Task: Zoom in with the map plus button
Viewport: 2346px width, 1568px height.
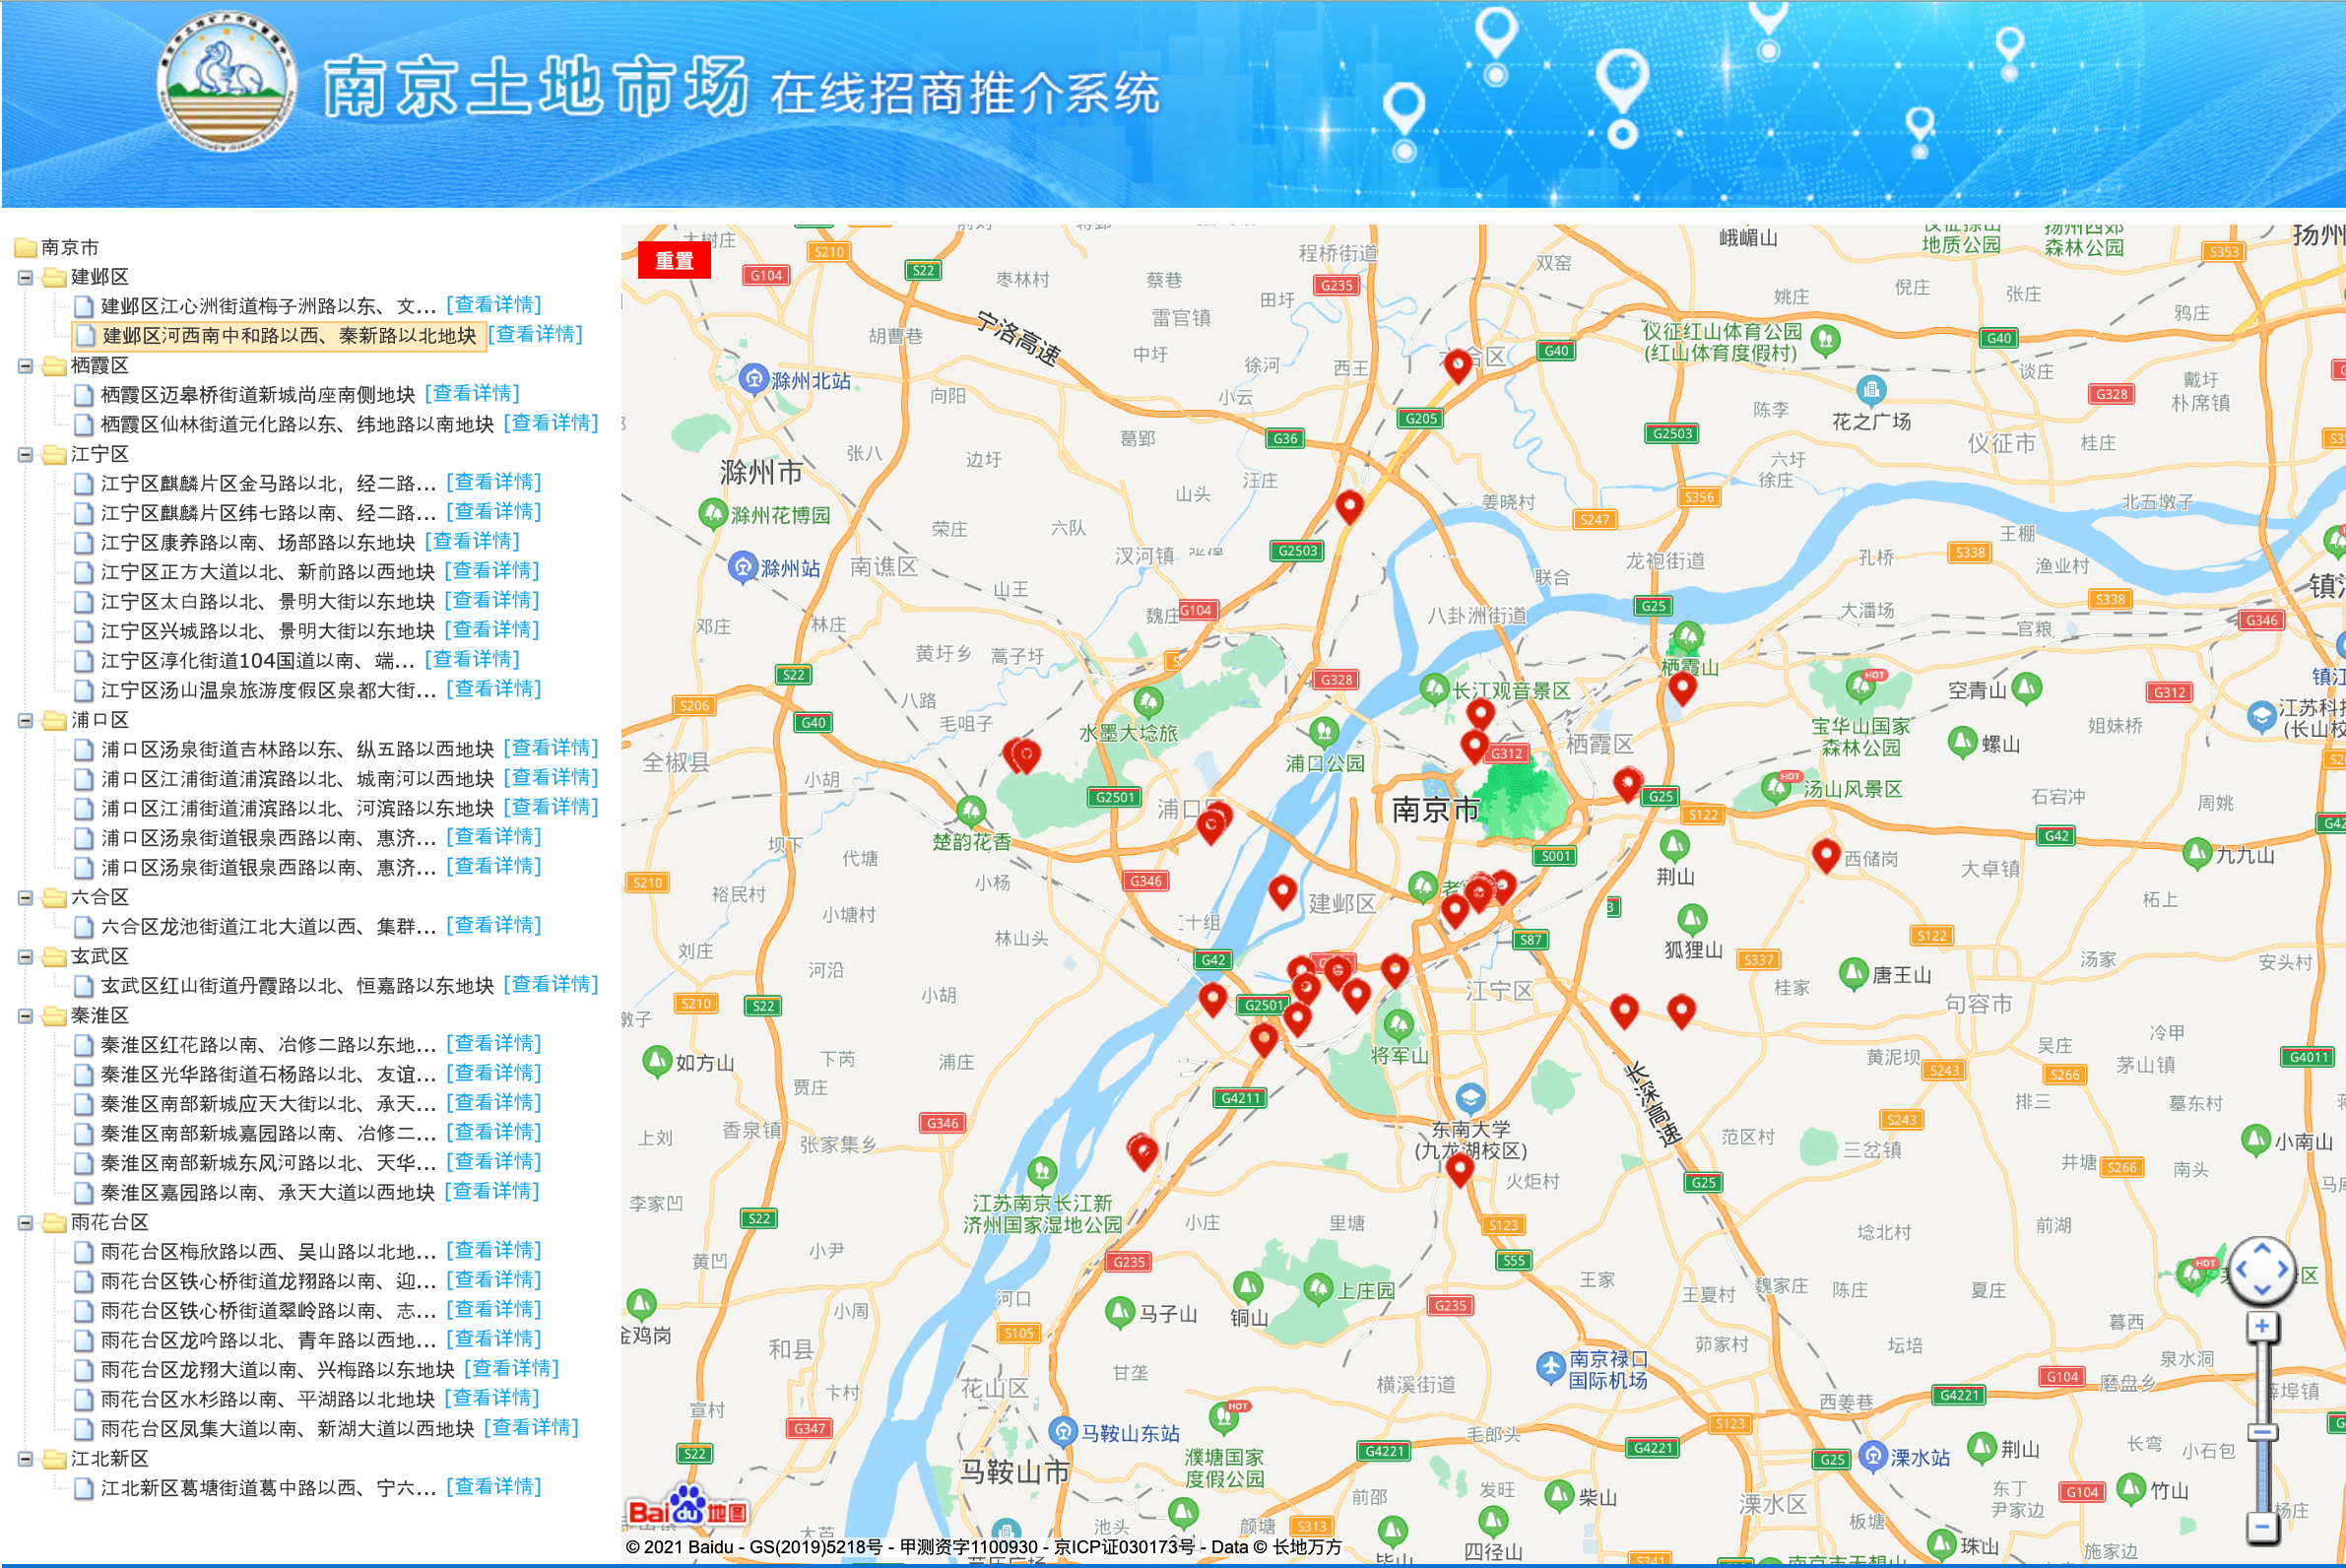Action: (2262, 1327)
